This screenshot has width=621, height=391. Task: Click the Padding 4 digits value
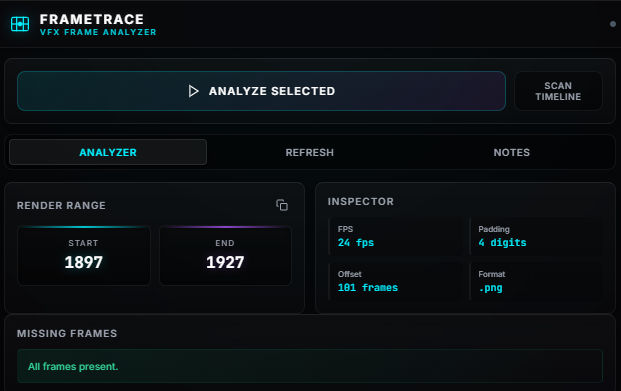502,242
